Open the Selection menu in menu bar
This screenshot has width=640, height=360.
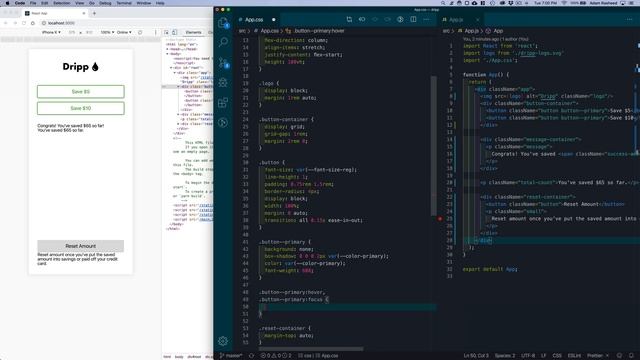62,3
